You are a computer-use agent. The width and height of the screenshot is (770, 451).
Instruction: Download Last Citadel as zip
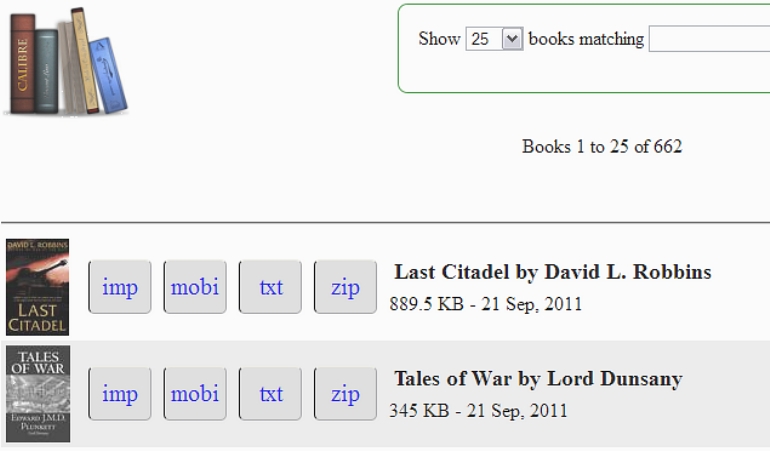[345, 287]
